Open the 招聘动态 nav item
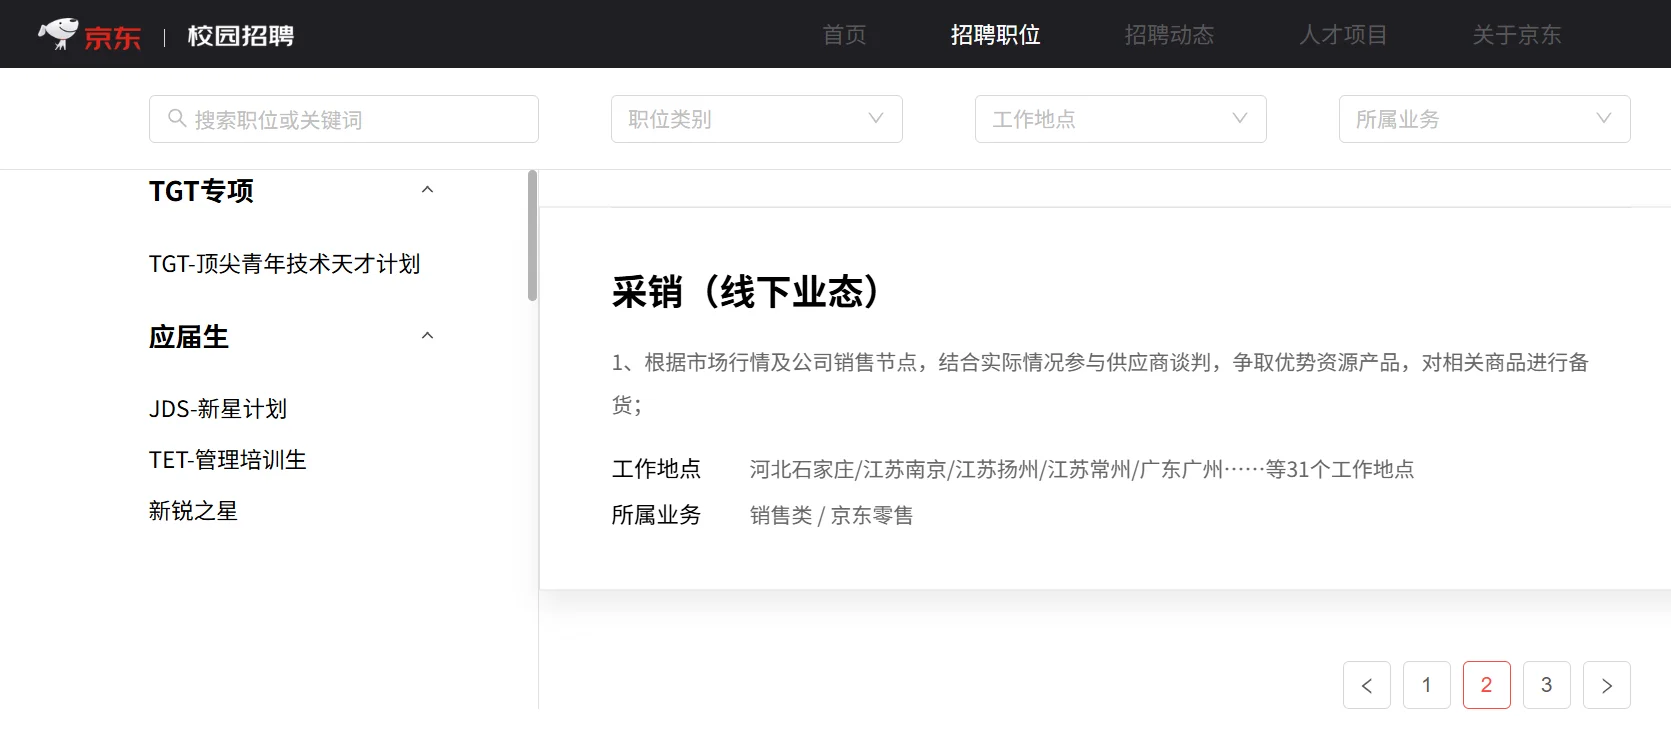The width and height of the screenshot is (1671, 753). (1169, 35)
